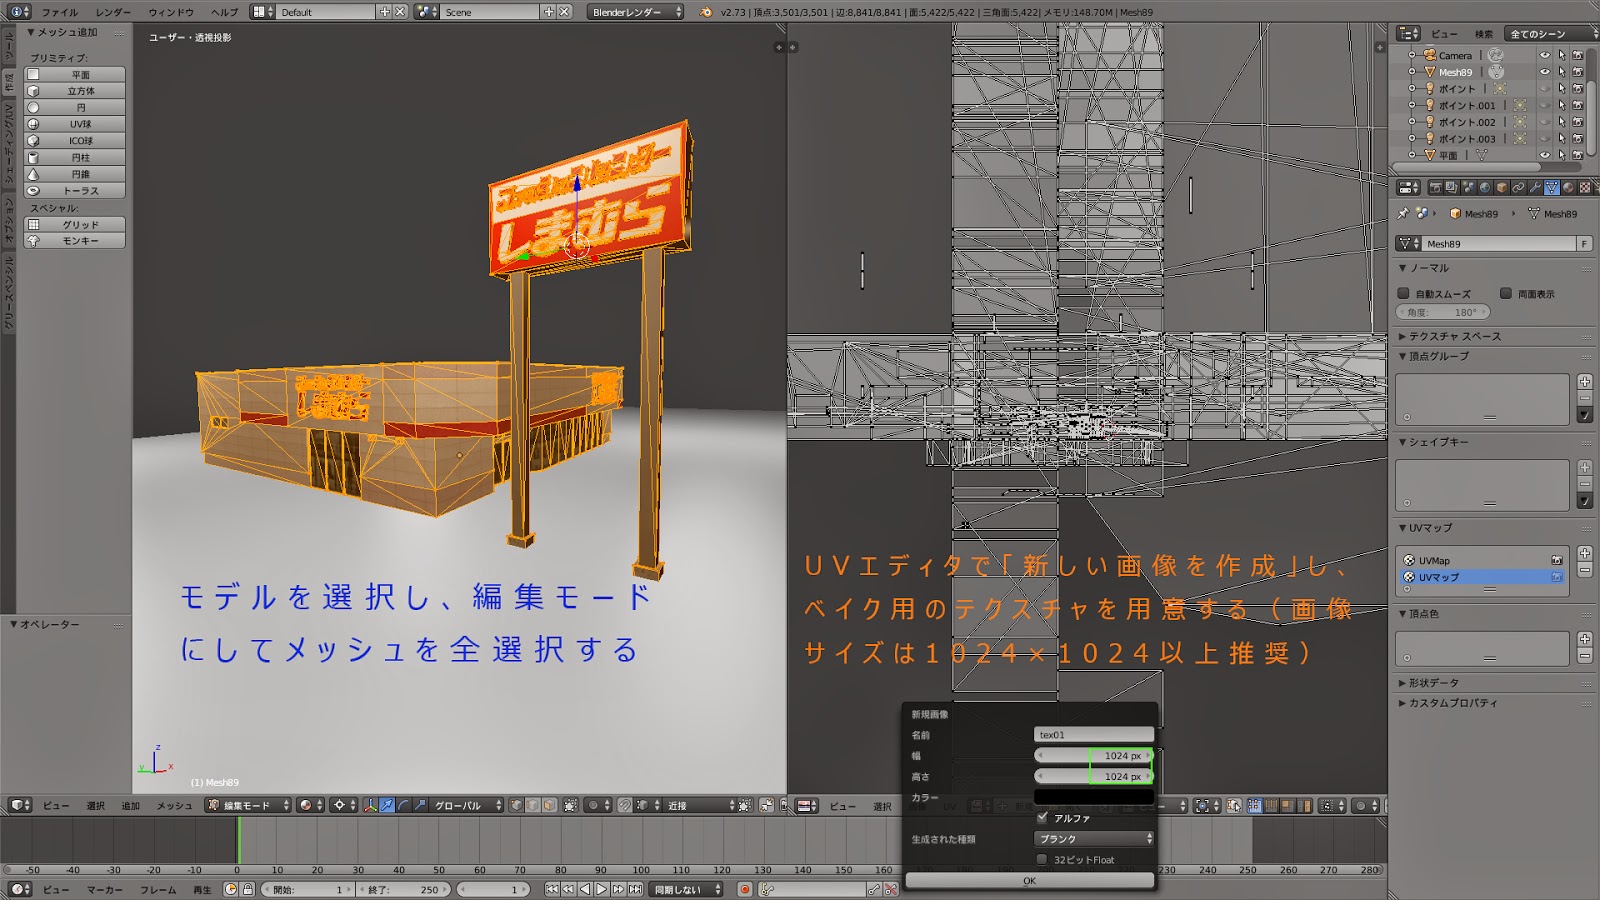Toggle visibility of ポイント.001 in outliner
Image resolution: width=1600 pixels, height=900 pixels.
[x=1545, y=105]
